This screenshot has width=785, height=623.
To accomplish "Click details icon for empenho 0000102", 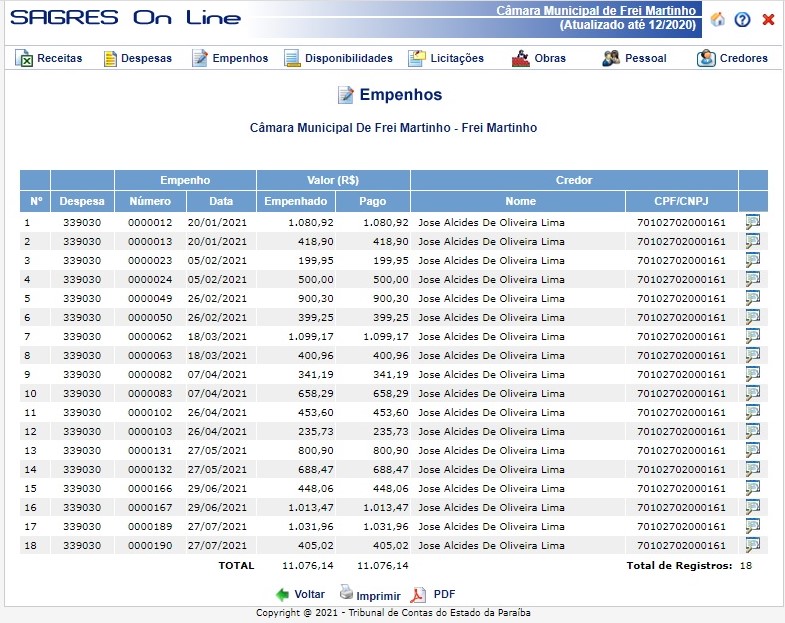I will point(753,412).
